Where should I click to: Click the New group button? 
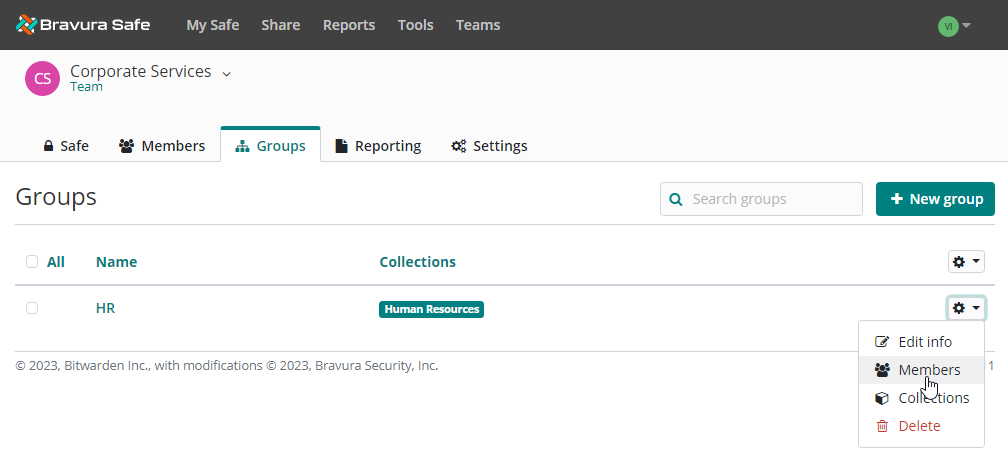pyautogui.click(x=935, y=199)
